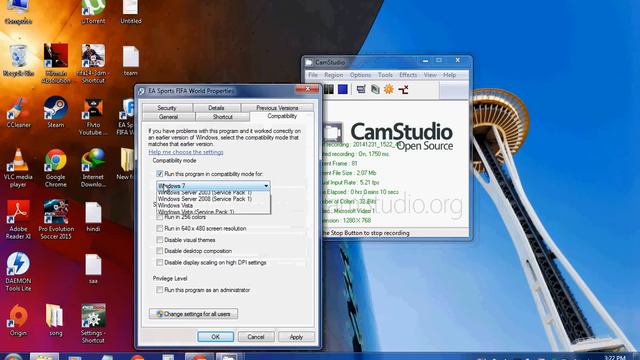Click the blue Stop button in CamStudio
Viewport: 640px width, 360px height.
[343, 89]
